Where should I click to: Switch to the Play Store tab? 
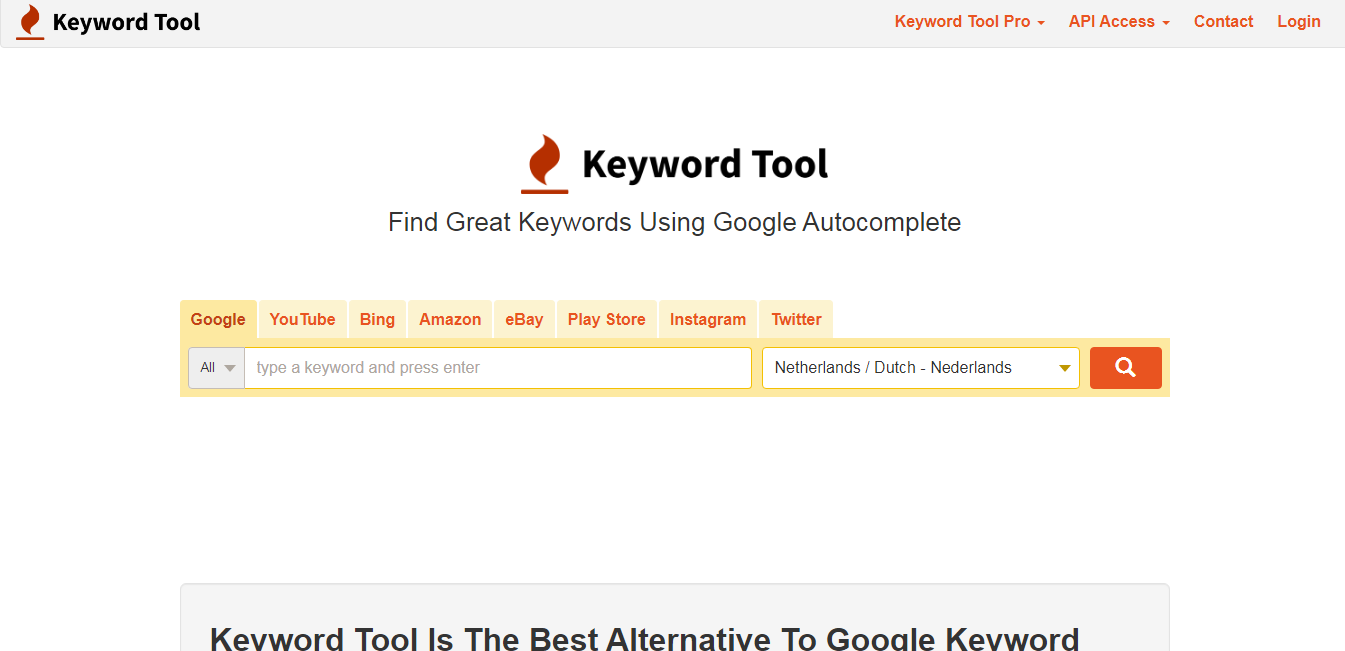607,319
